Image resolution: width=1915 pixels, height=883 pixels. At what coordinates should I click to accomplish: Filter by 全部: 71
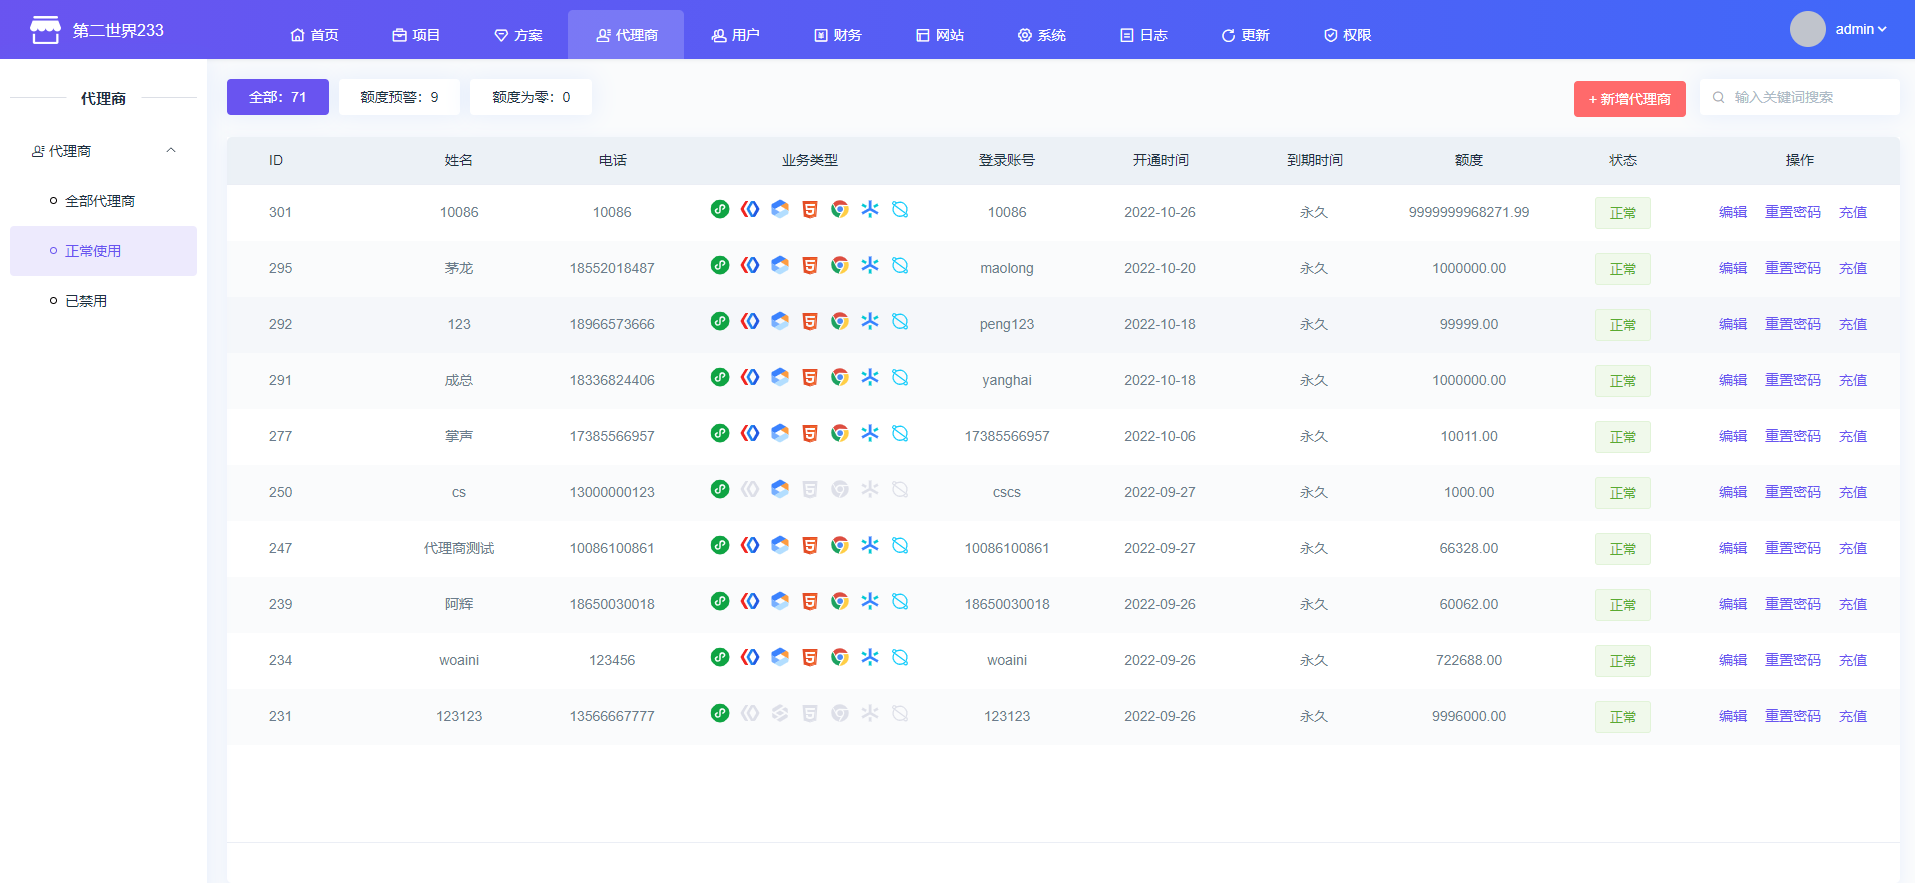(278, 97)
